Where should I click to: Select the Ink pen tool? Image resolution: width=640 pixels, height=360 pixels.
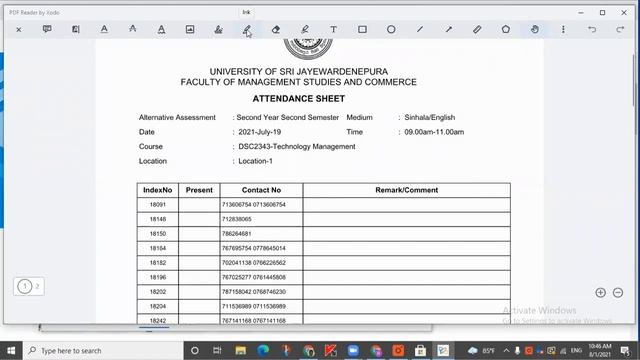click(247, 29)
